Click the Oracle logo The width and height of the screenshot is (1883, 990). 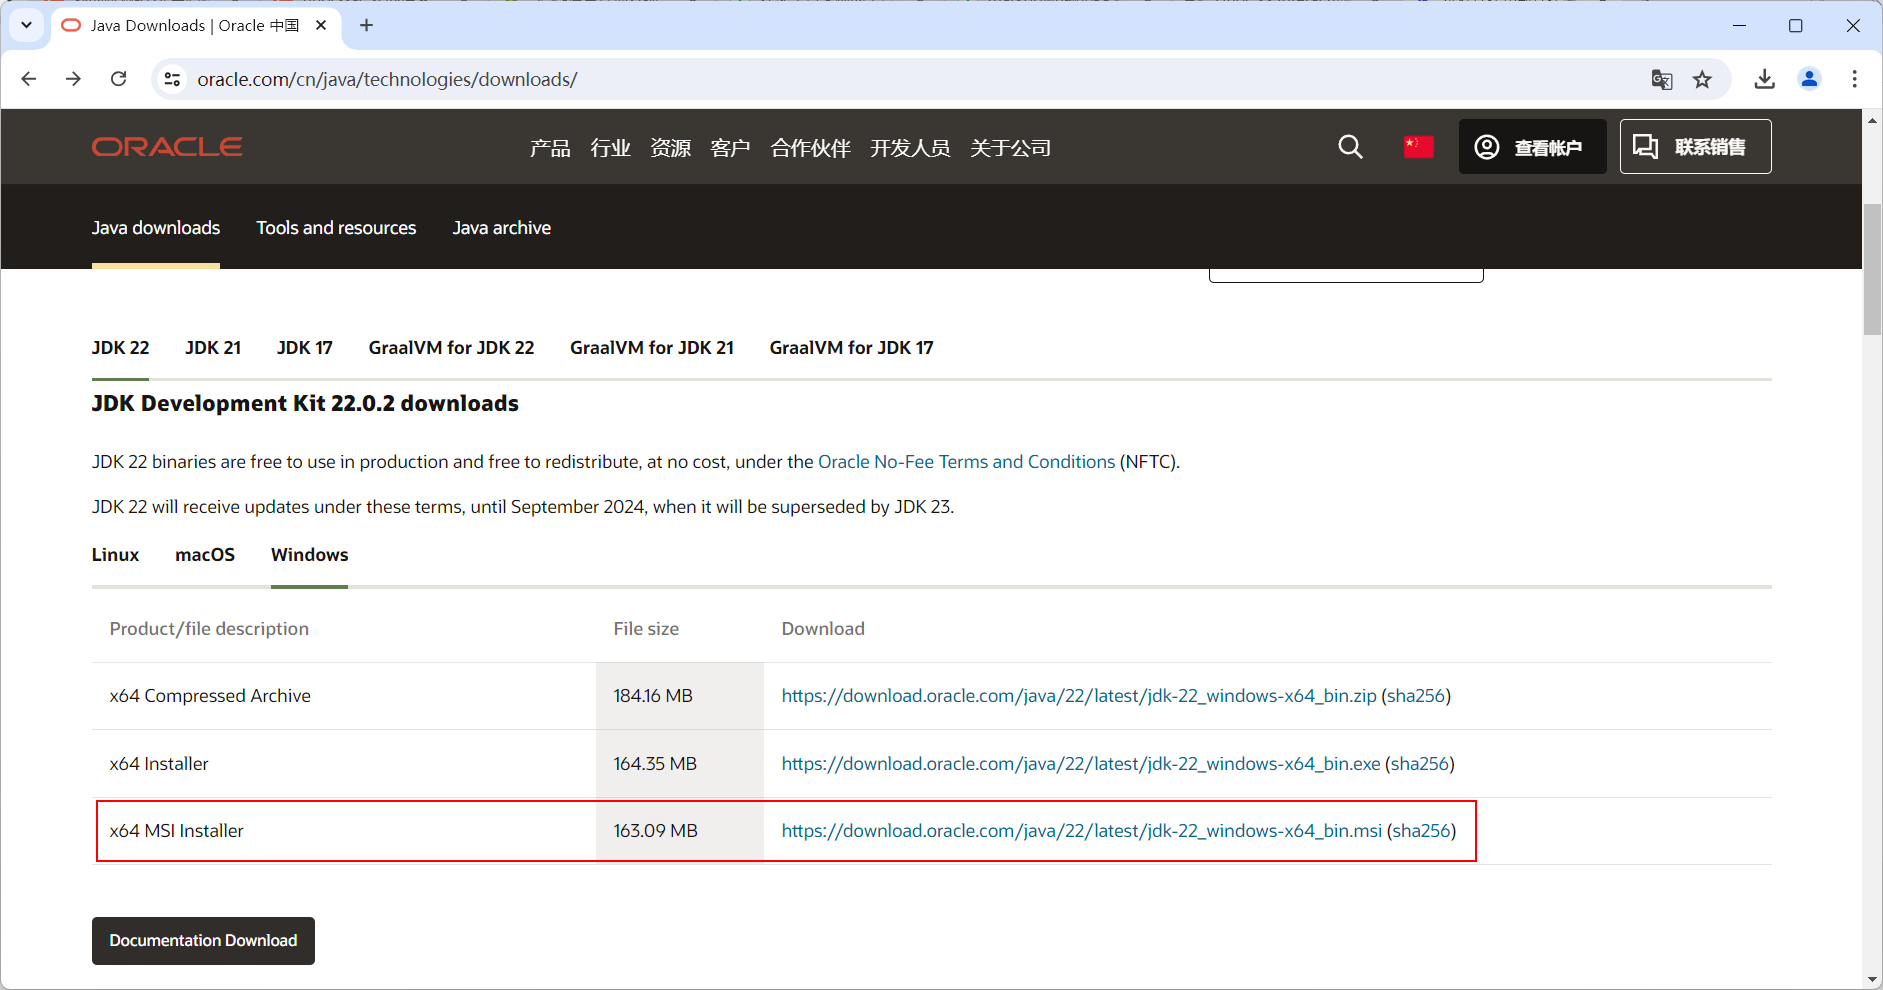click(x=167, y=147)
